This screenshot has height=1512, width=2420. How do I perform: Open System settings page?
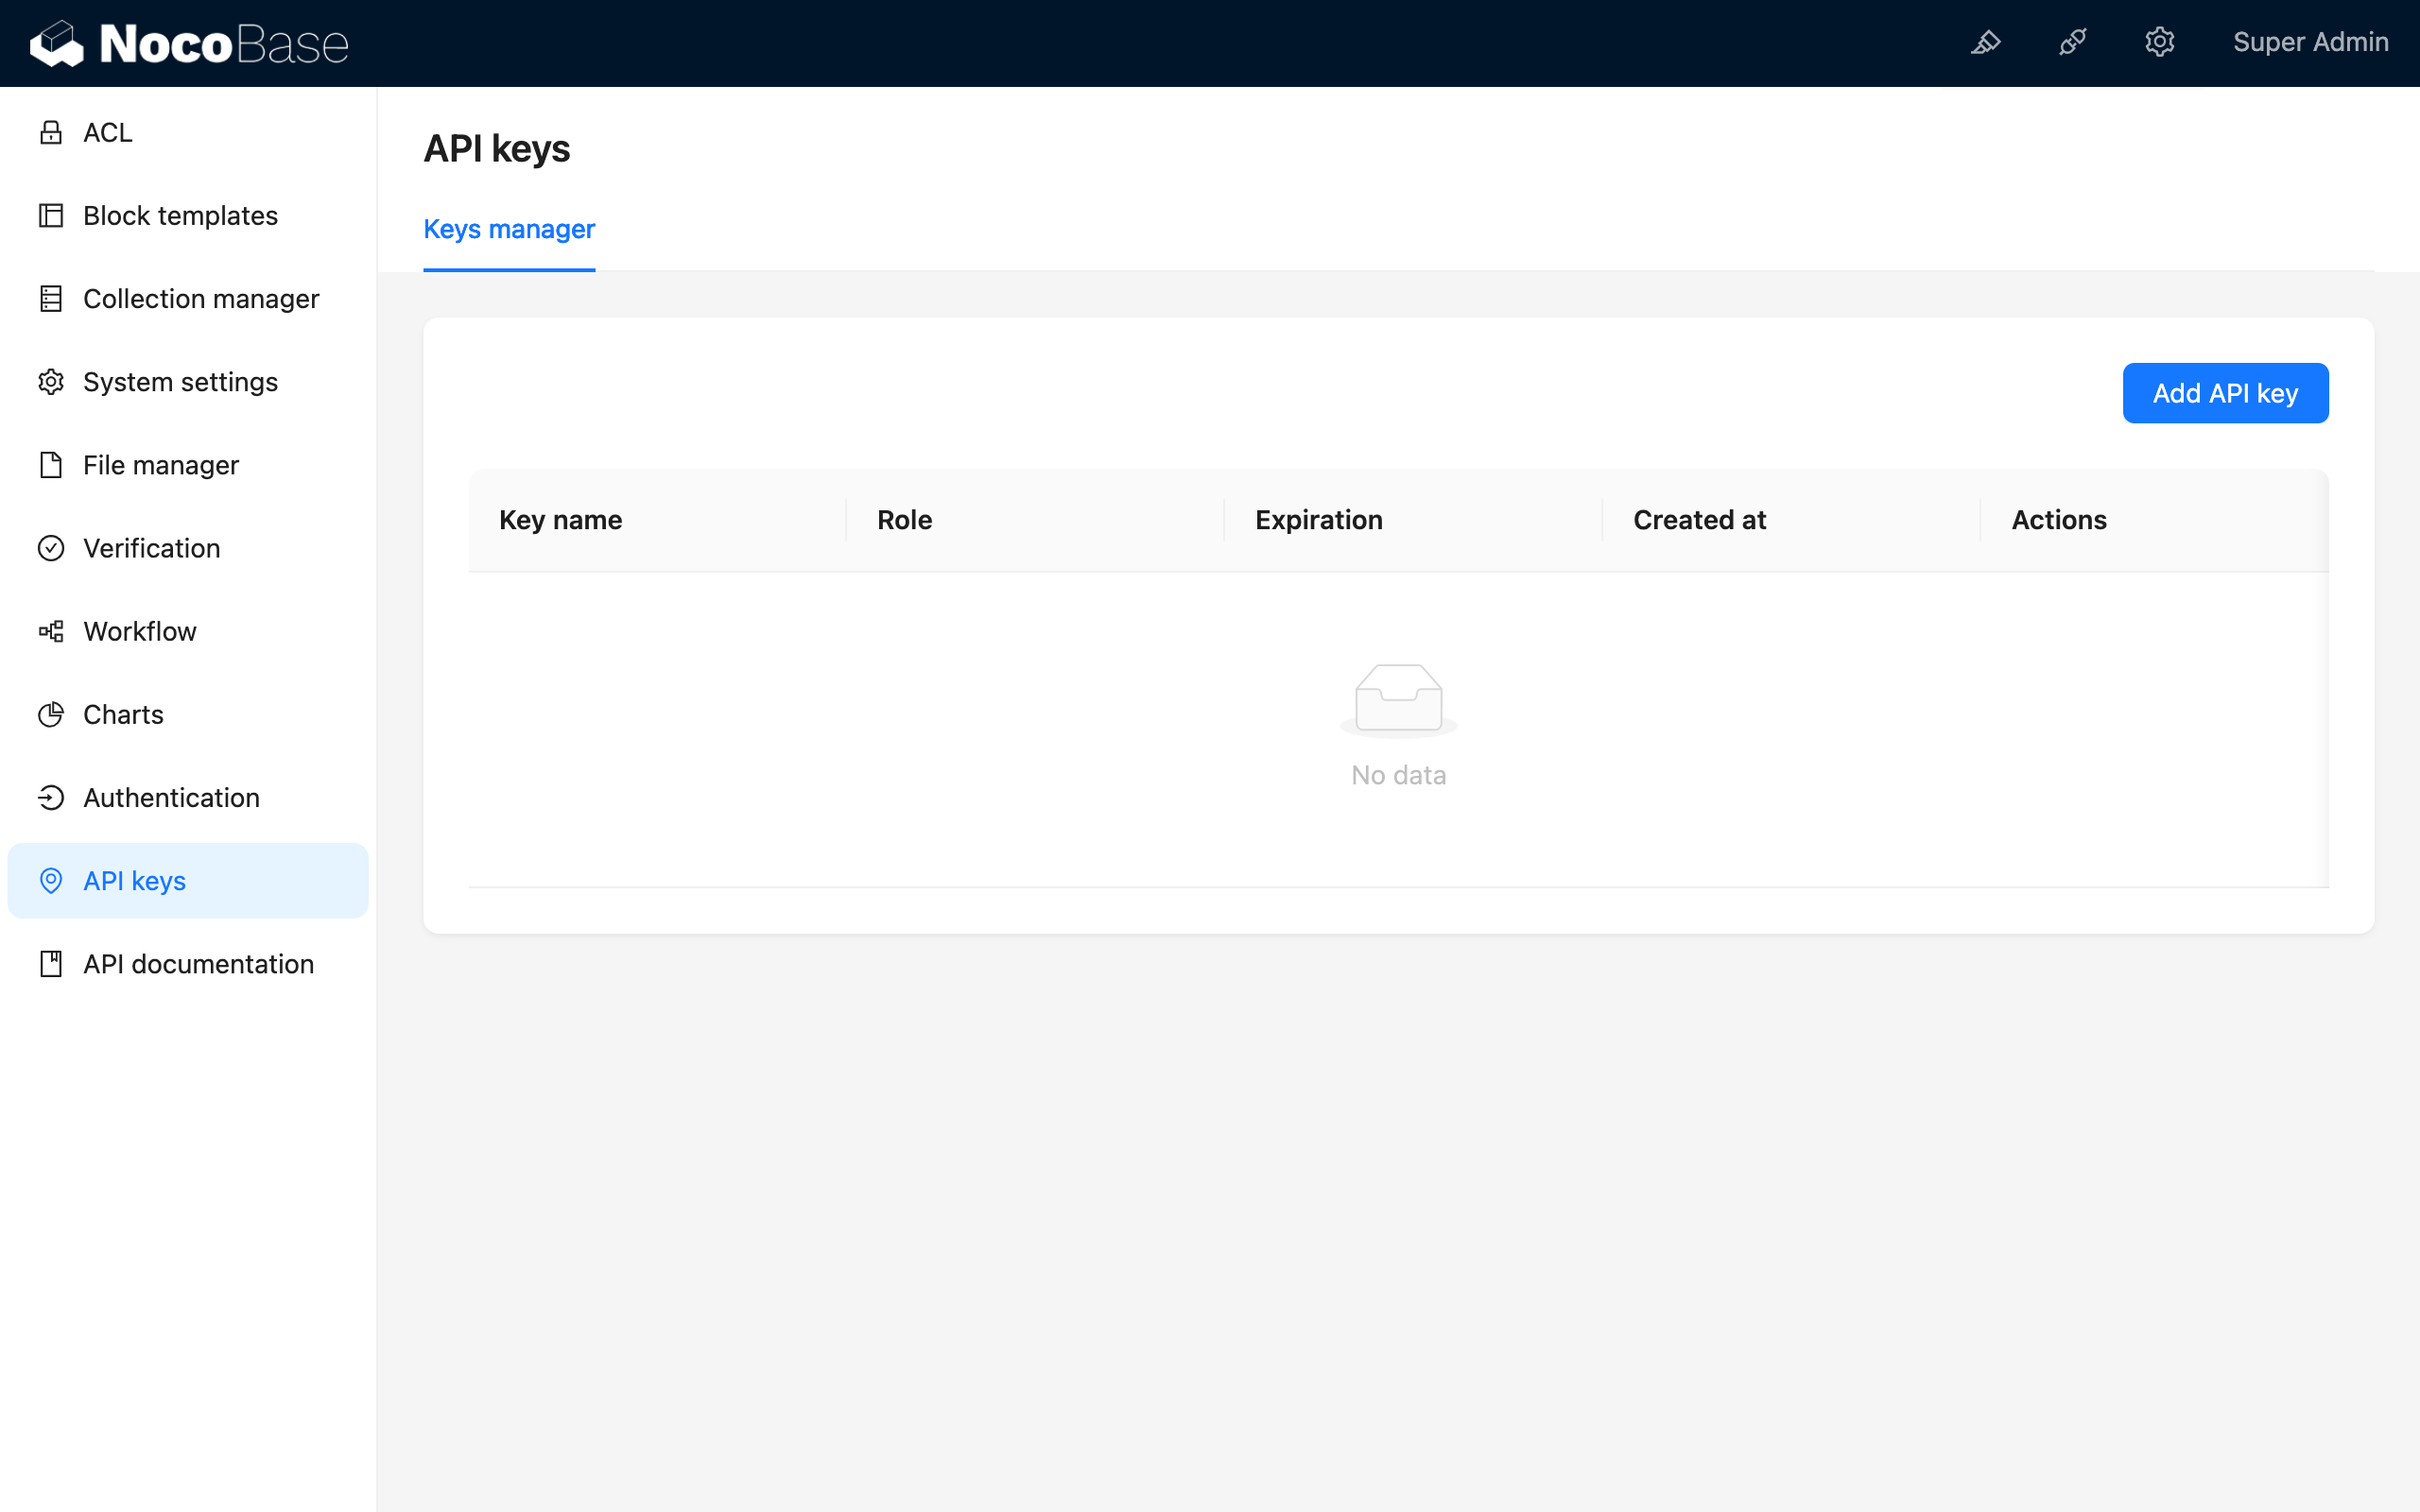click(x=180, y=382)
